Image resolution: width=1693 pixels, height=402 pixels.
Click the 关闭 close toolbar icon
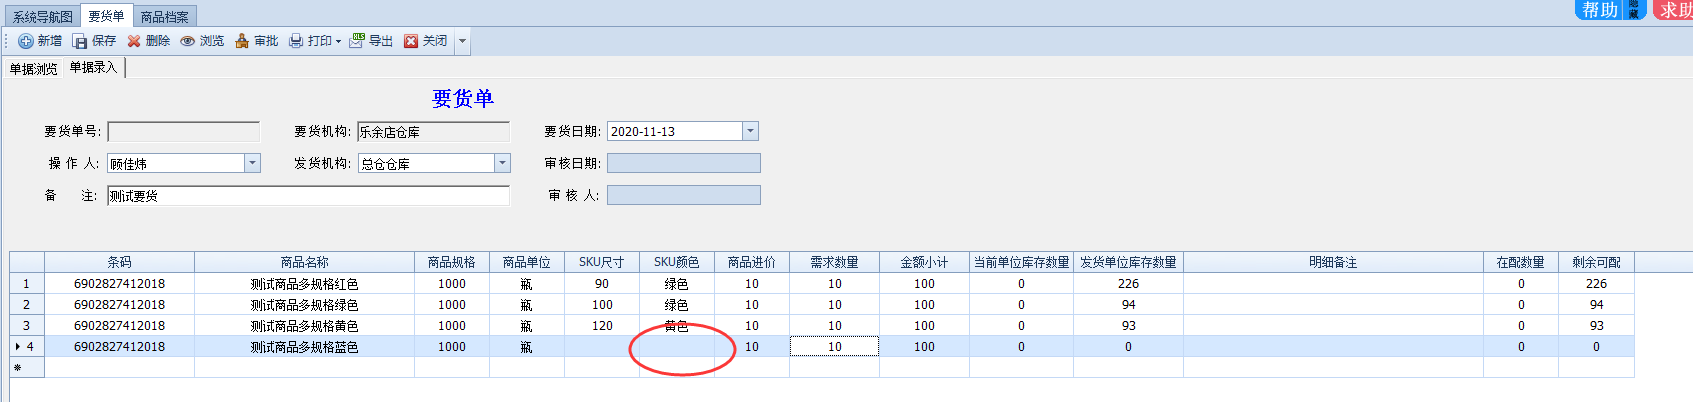point(411,41)
